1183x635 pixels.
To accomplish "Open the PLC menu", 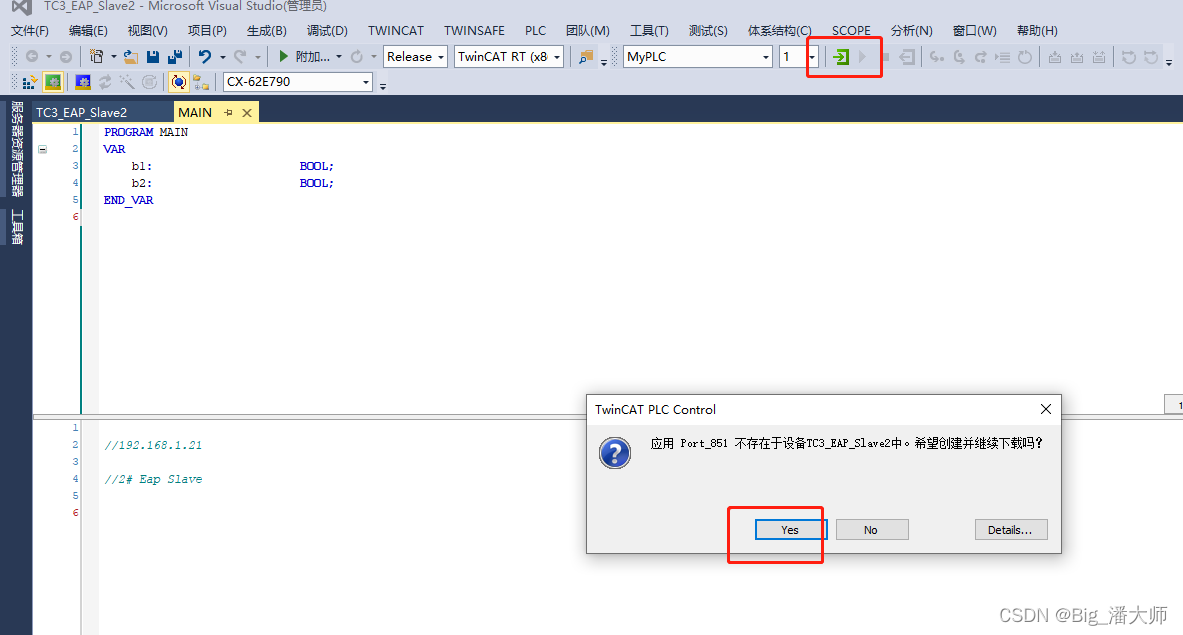I will pyautogui.click(x=535, y=31).
